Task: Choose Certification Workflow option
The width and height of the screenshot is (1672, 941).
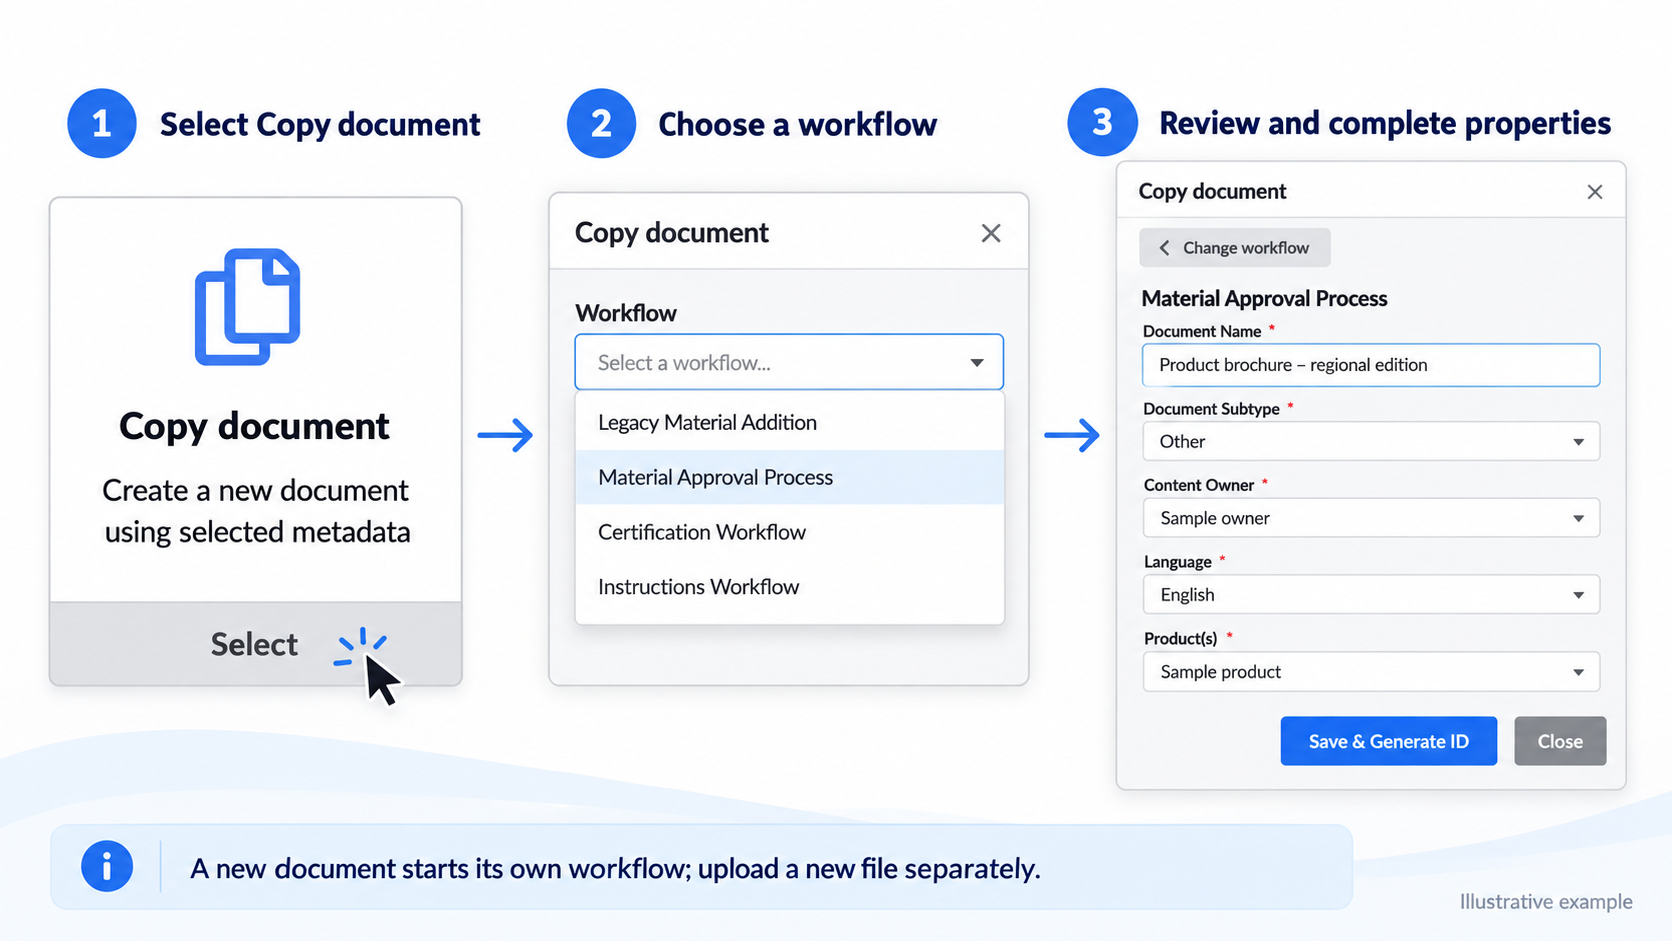Action: [x=789, y=532]
